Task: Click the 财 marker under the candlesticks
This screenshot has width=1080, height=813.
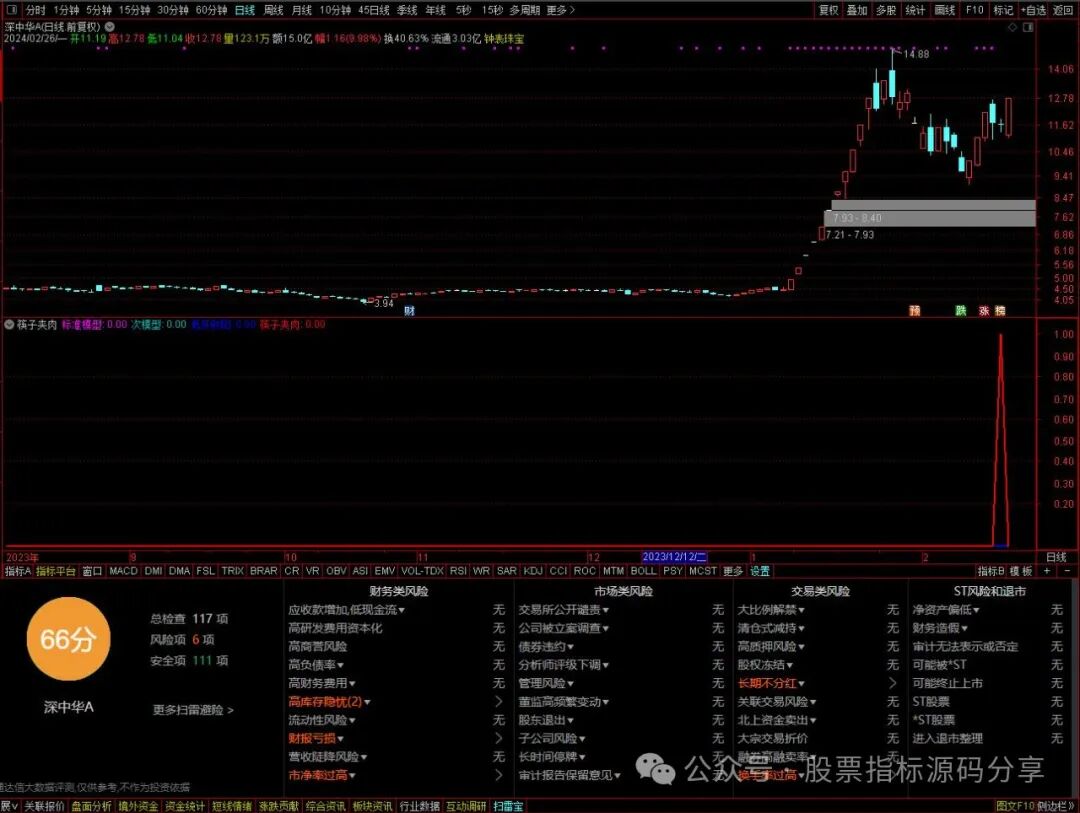Action: click(409, 311)
